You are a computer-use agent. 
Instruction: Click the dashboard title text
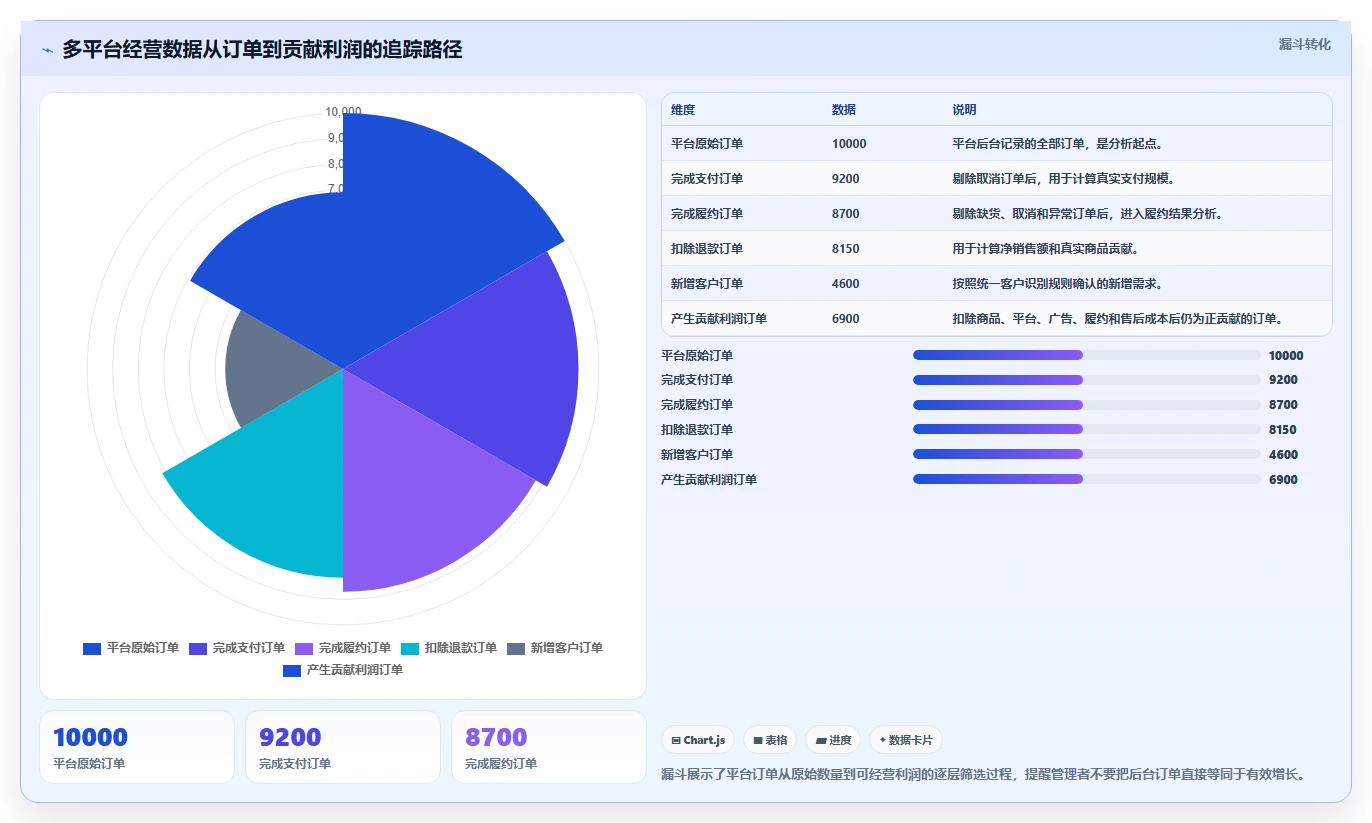262,50
